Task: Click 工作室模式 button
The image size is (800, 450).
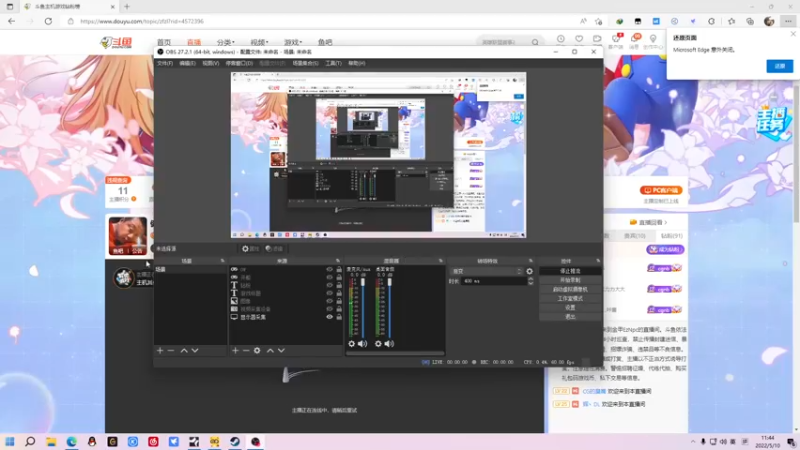Action: [570, 298]
